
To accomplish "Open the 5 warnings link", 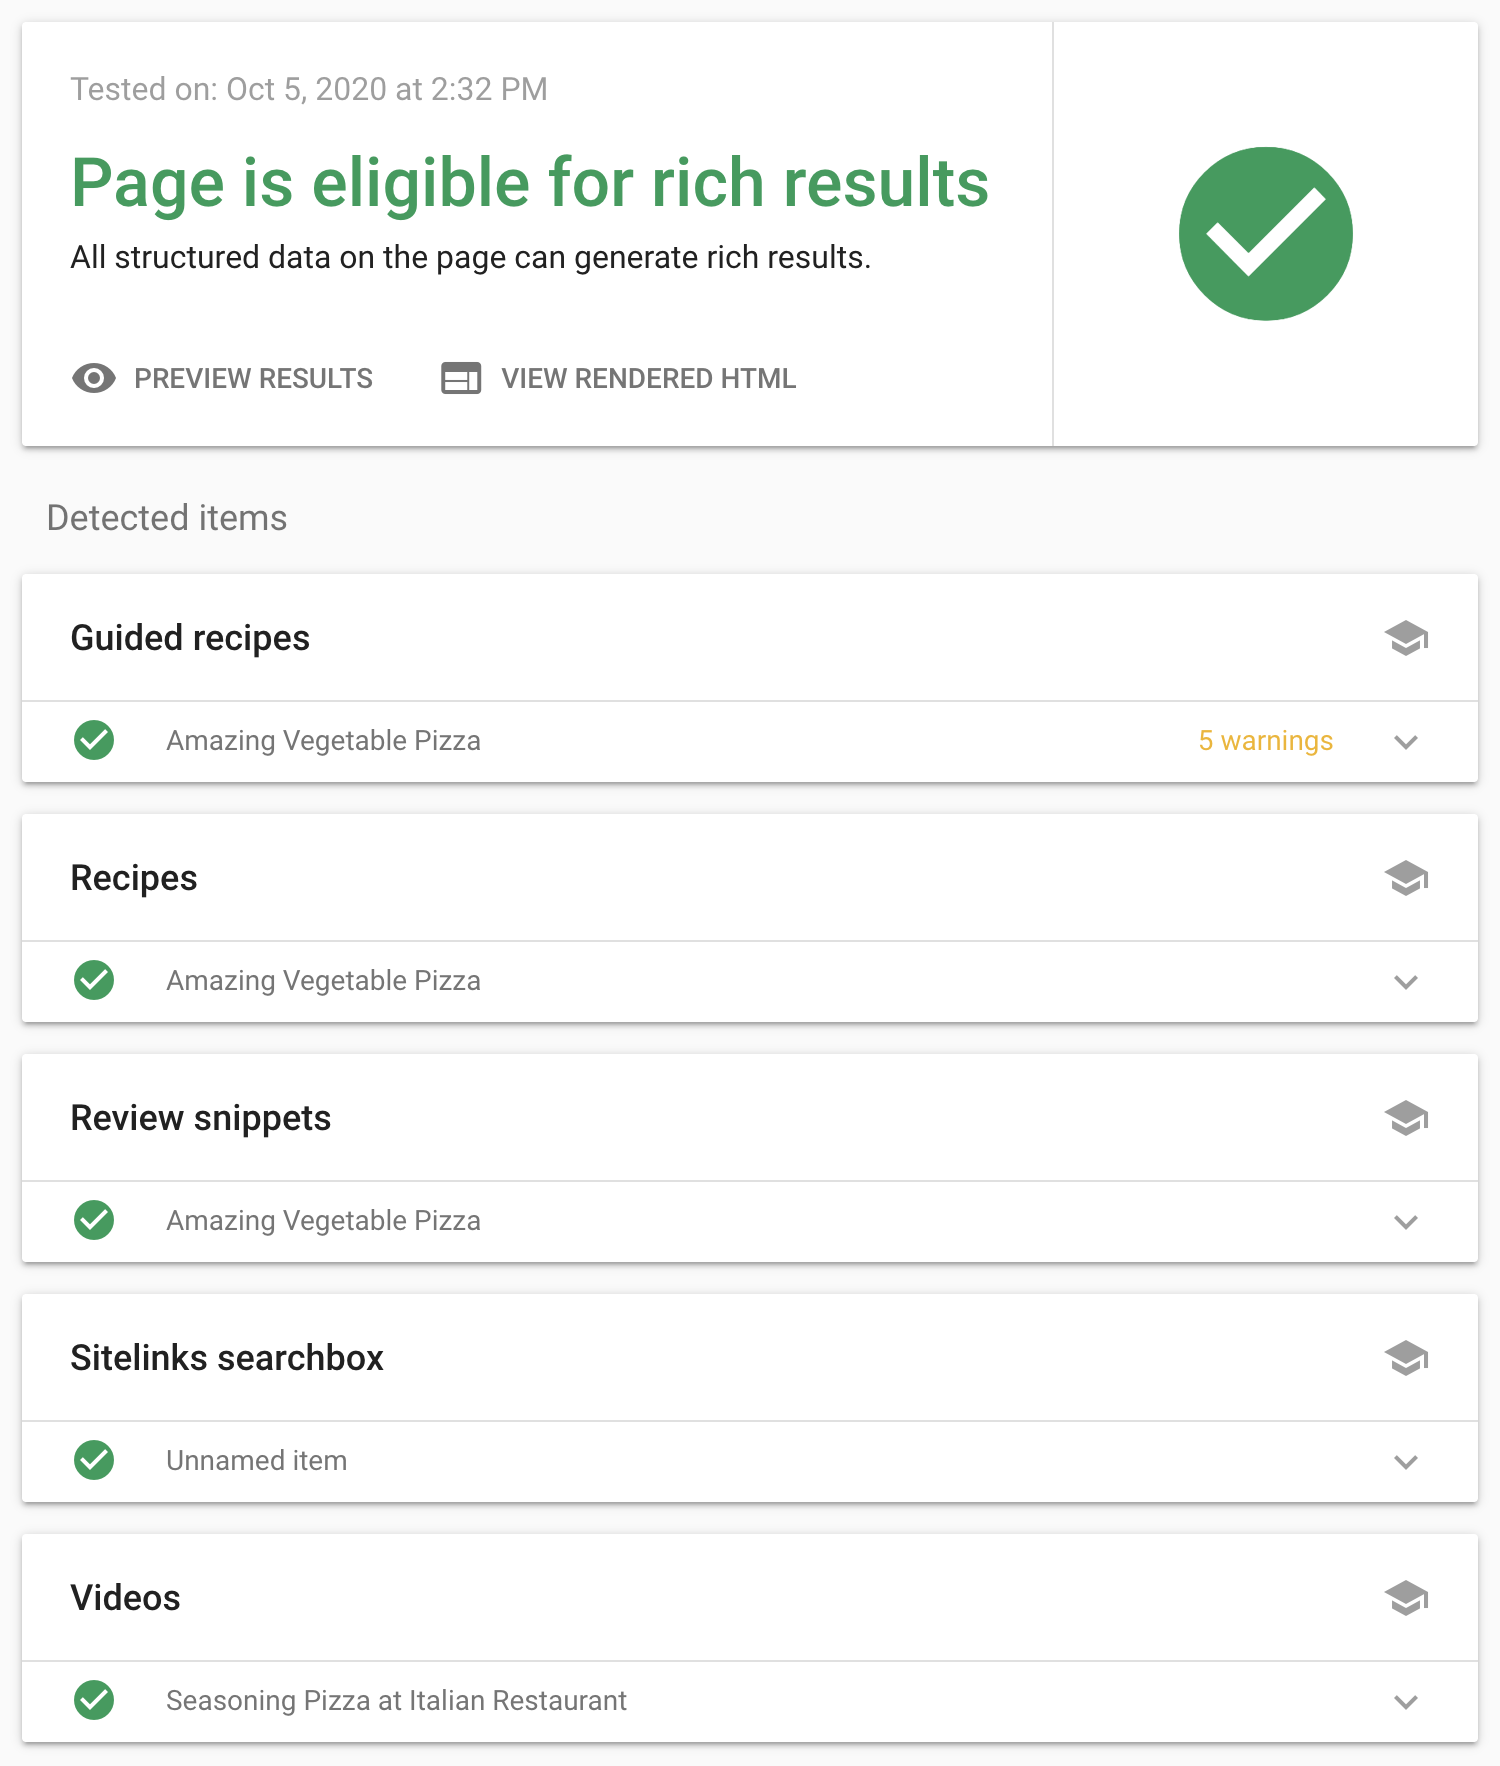I will (1265, 740).
